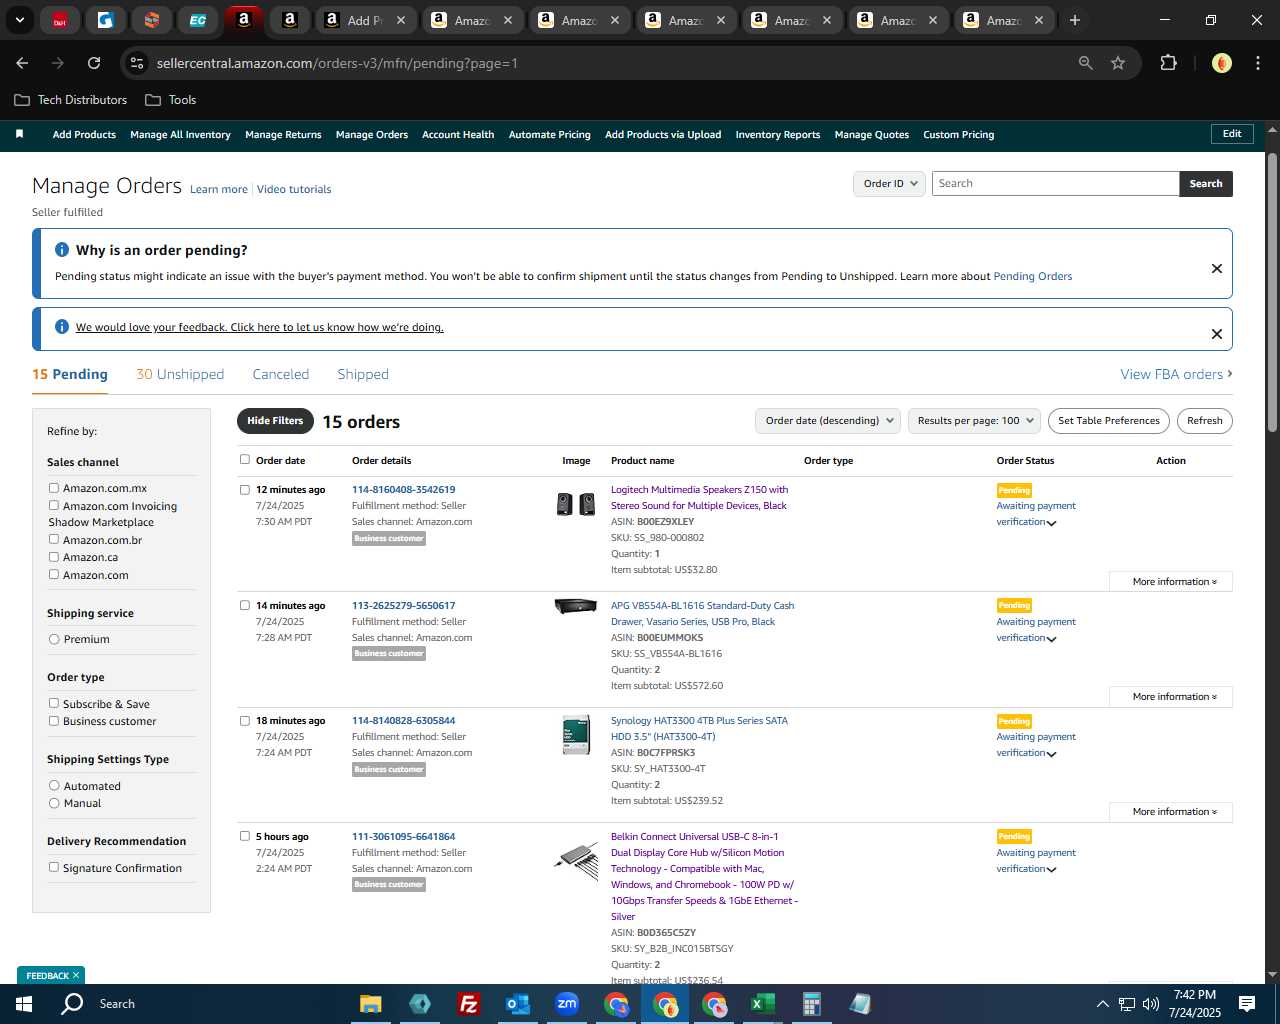This screenshot has height=1024, width=1280.
Task: Switch to the Shipped tab
Action: (x=363, y=374)
